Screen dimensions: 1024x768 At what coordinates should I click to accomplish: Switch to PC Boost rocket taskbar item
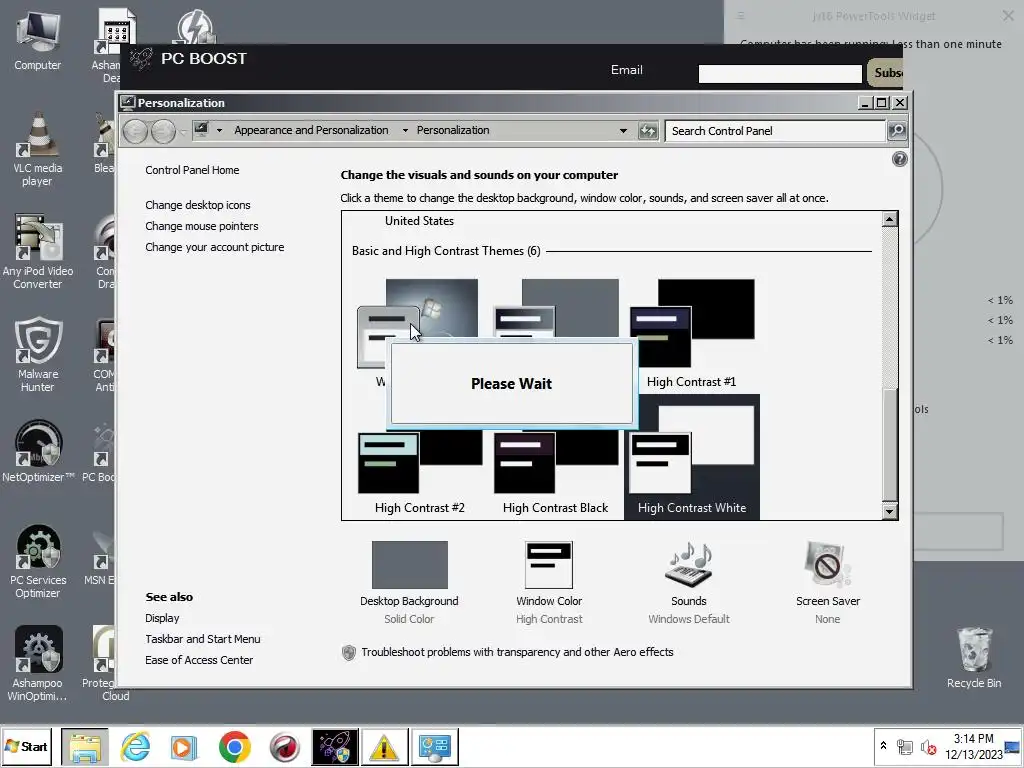[x=334, y=746]
